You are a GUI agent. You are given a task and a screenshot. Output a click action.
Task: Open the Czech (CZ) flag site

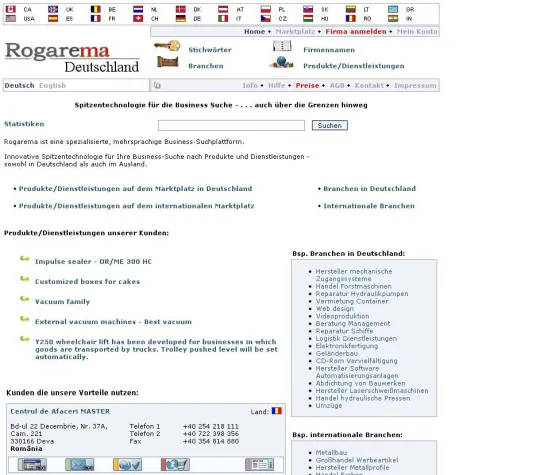[x=266, y=18]
